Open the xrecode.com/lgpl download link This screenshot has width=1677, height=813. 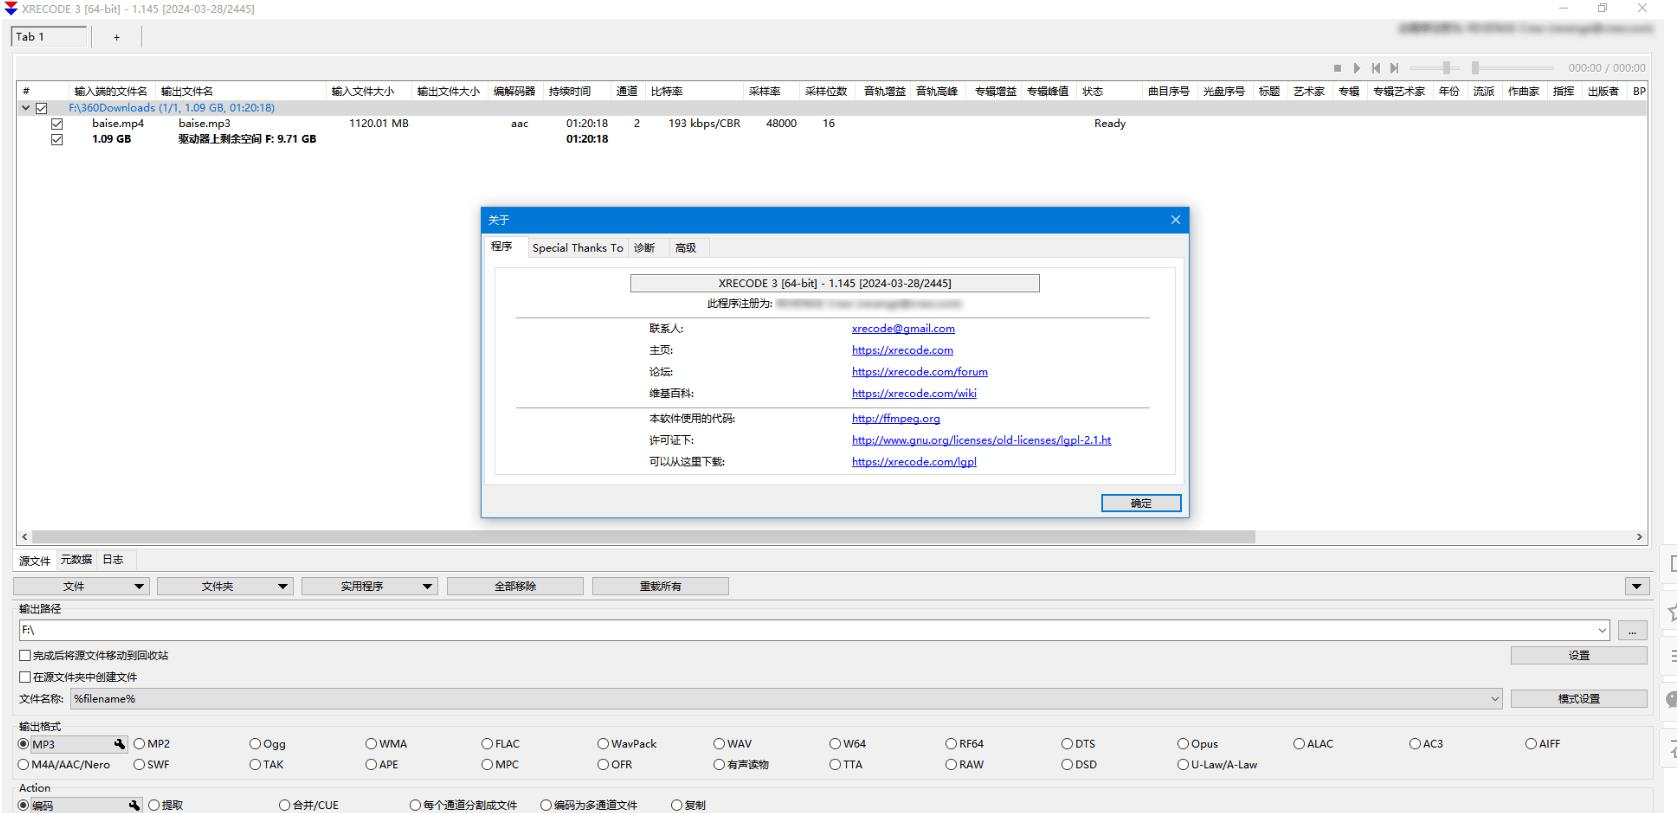pyautogui.click(x=914, y=462)
